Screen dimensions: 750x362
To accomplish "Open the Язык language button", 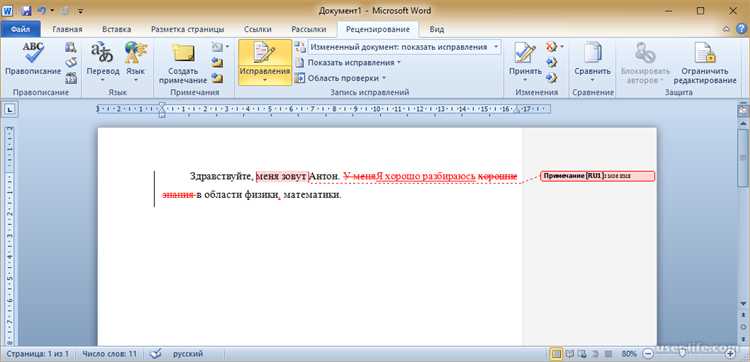I will click(135, 62).
